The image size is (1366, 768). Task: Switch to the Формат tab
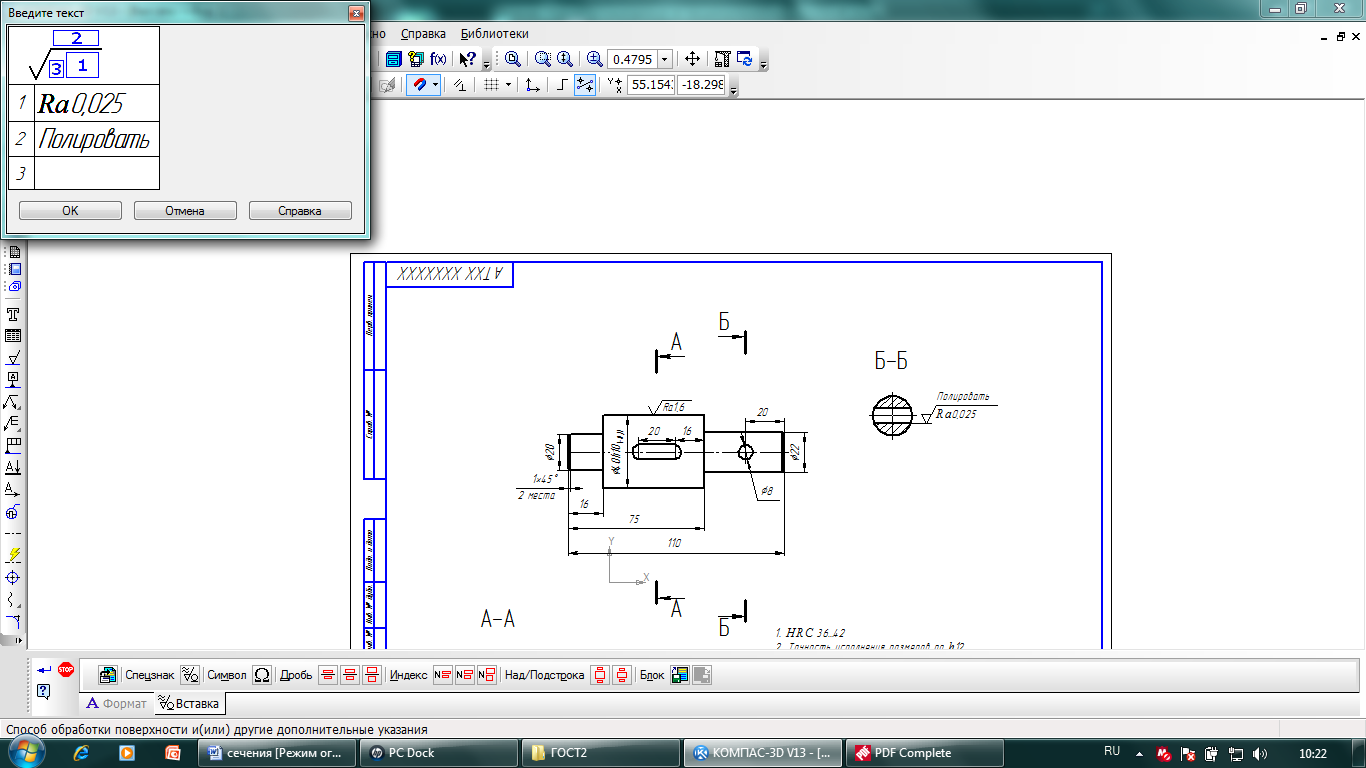(x=117, y=703)
